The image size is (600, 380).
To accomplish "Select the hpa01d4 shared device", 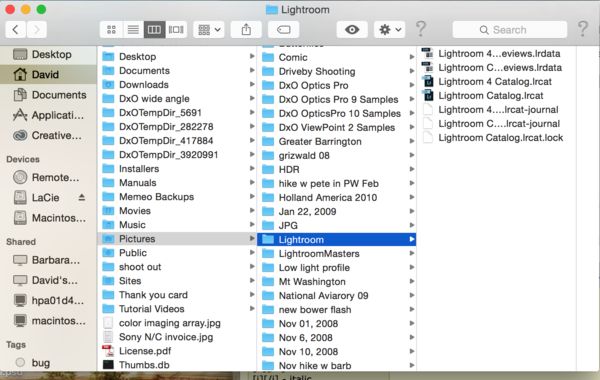I will point(48,300).
